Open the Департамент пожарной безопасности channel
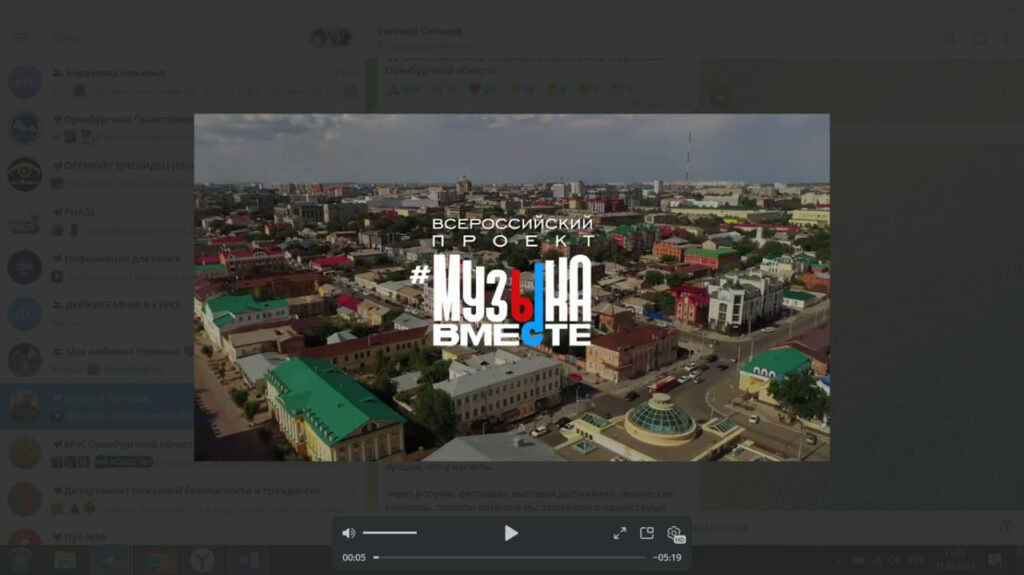 click(x=183, y=499)
